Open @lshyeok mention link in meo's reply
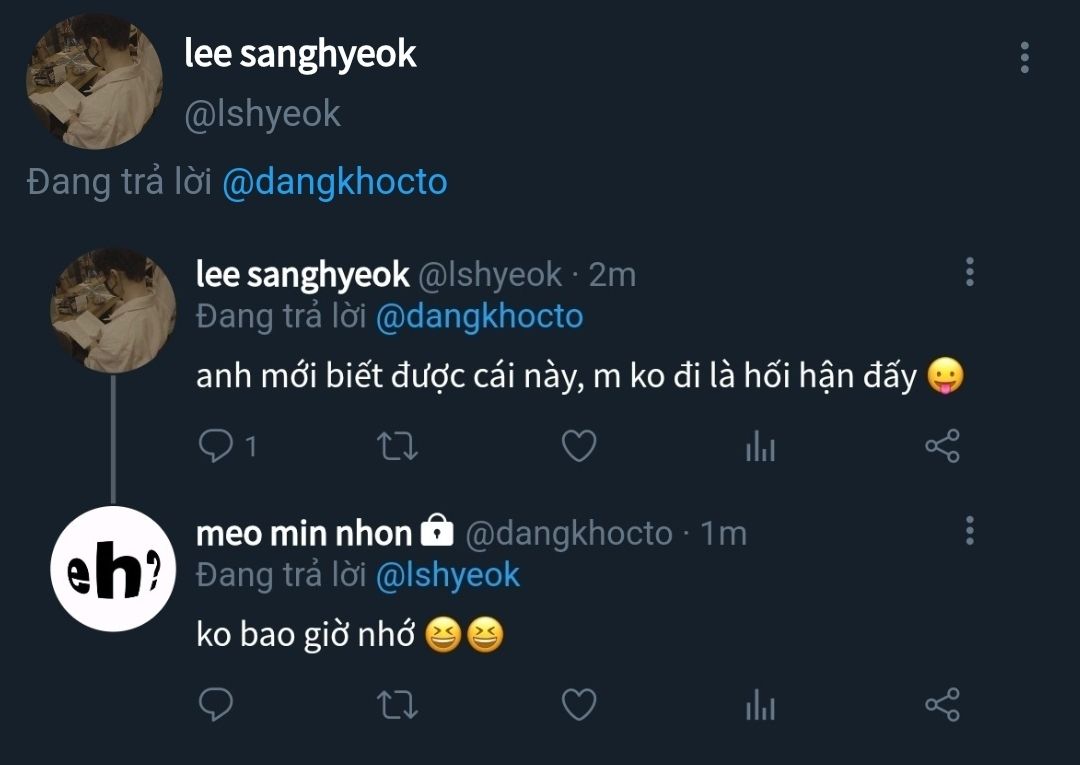The width and height of the screenshot is (1080, 765). coord(448,574)
